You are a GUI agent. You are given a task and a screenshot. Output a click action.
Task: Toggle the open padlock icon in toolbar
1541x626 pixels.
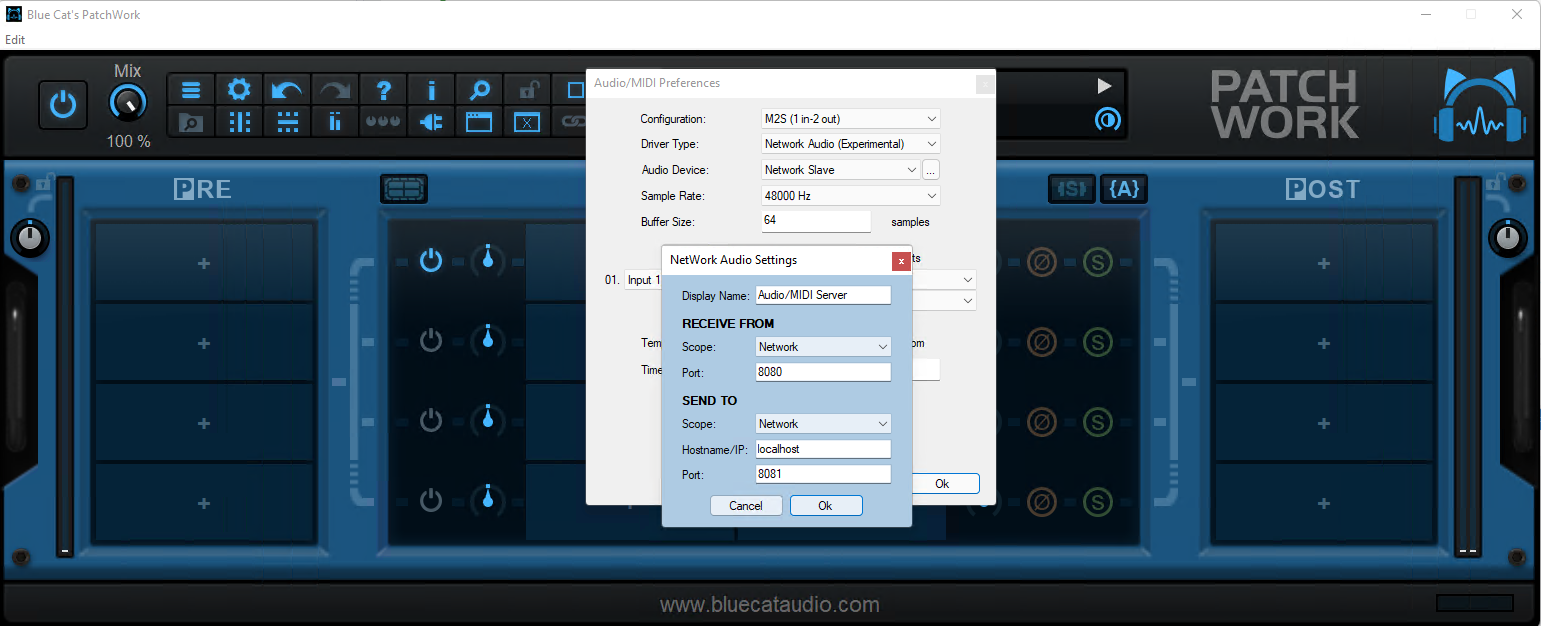tap(527, 90)
